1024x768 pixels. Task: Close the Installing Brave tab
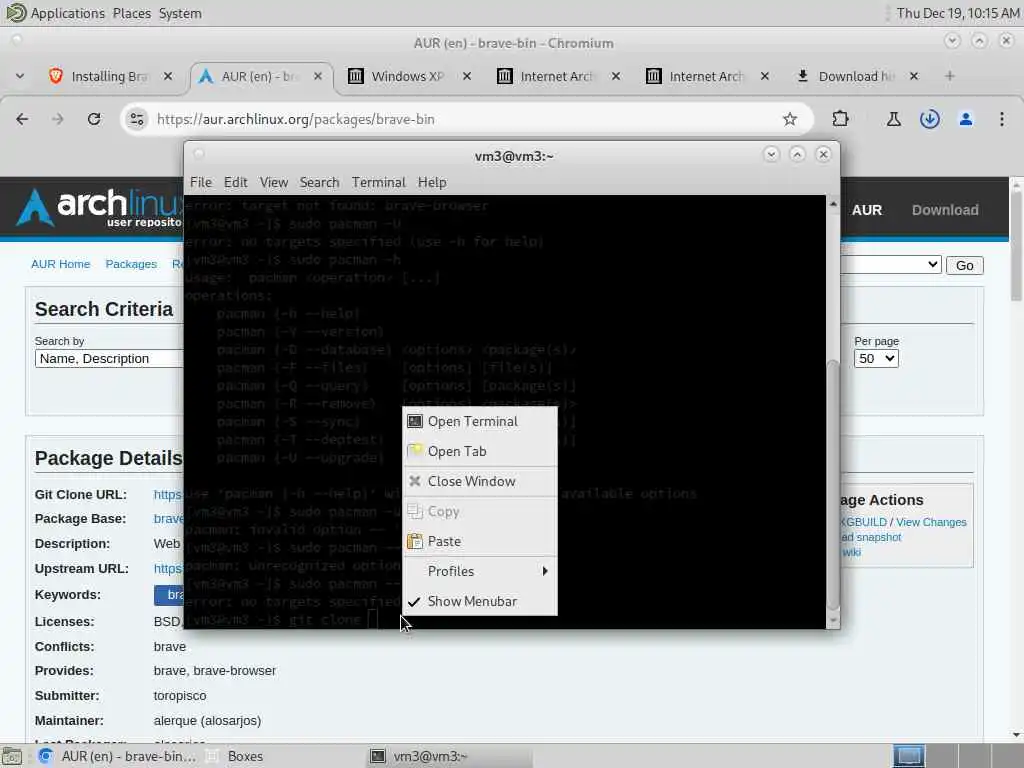[168, 76]
